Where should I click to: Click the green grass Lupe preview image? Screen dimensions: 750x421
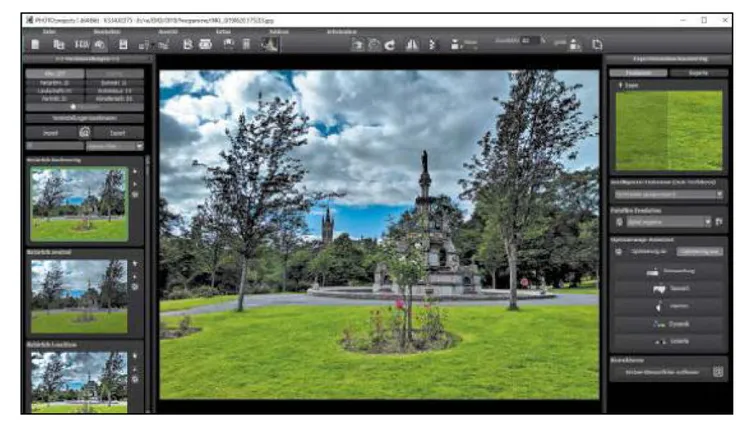[x=669, y=131]
